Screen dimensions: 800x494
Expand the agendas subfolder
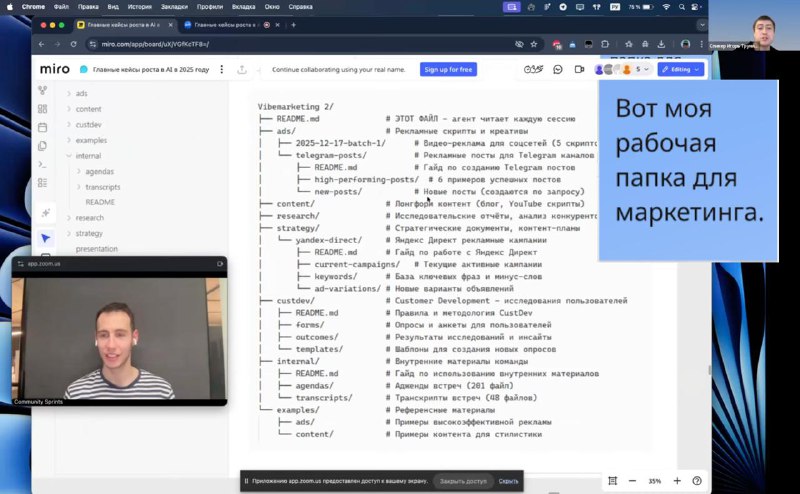79,171
